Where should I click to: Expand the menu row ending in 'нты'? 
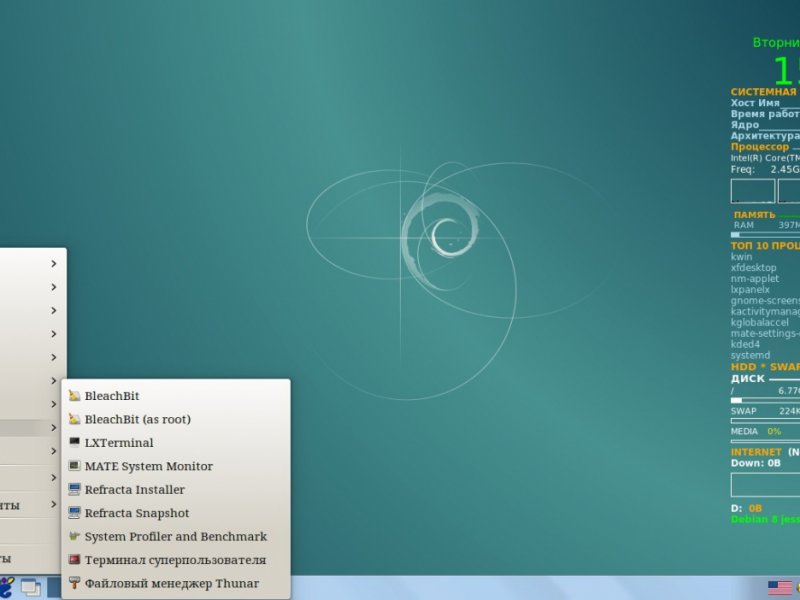31,505
